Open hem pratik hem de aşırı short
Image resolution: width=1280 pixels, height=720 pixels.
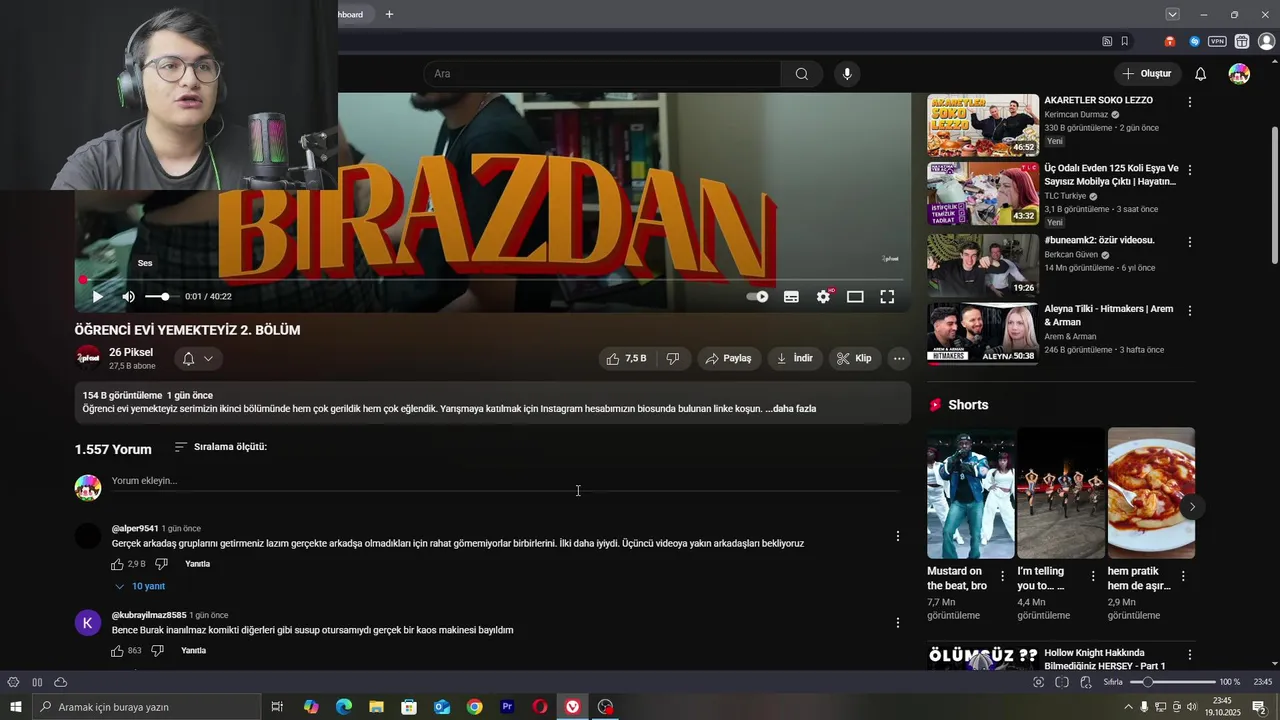pyautogui.click(x=1151, y=493)
